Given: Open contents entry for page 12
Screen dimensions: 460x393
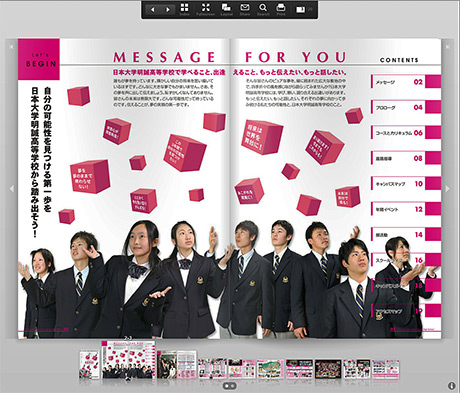Looking at the screenshot, I should (x=406, y=209).
